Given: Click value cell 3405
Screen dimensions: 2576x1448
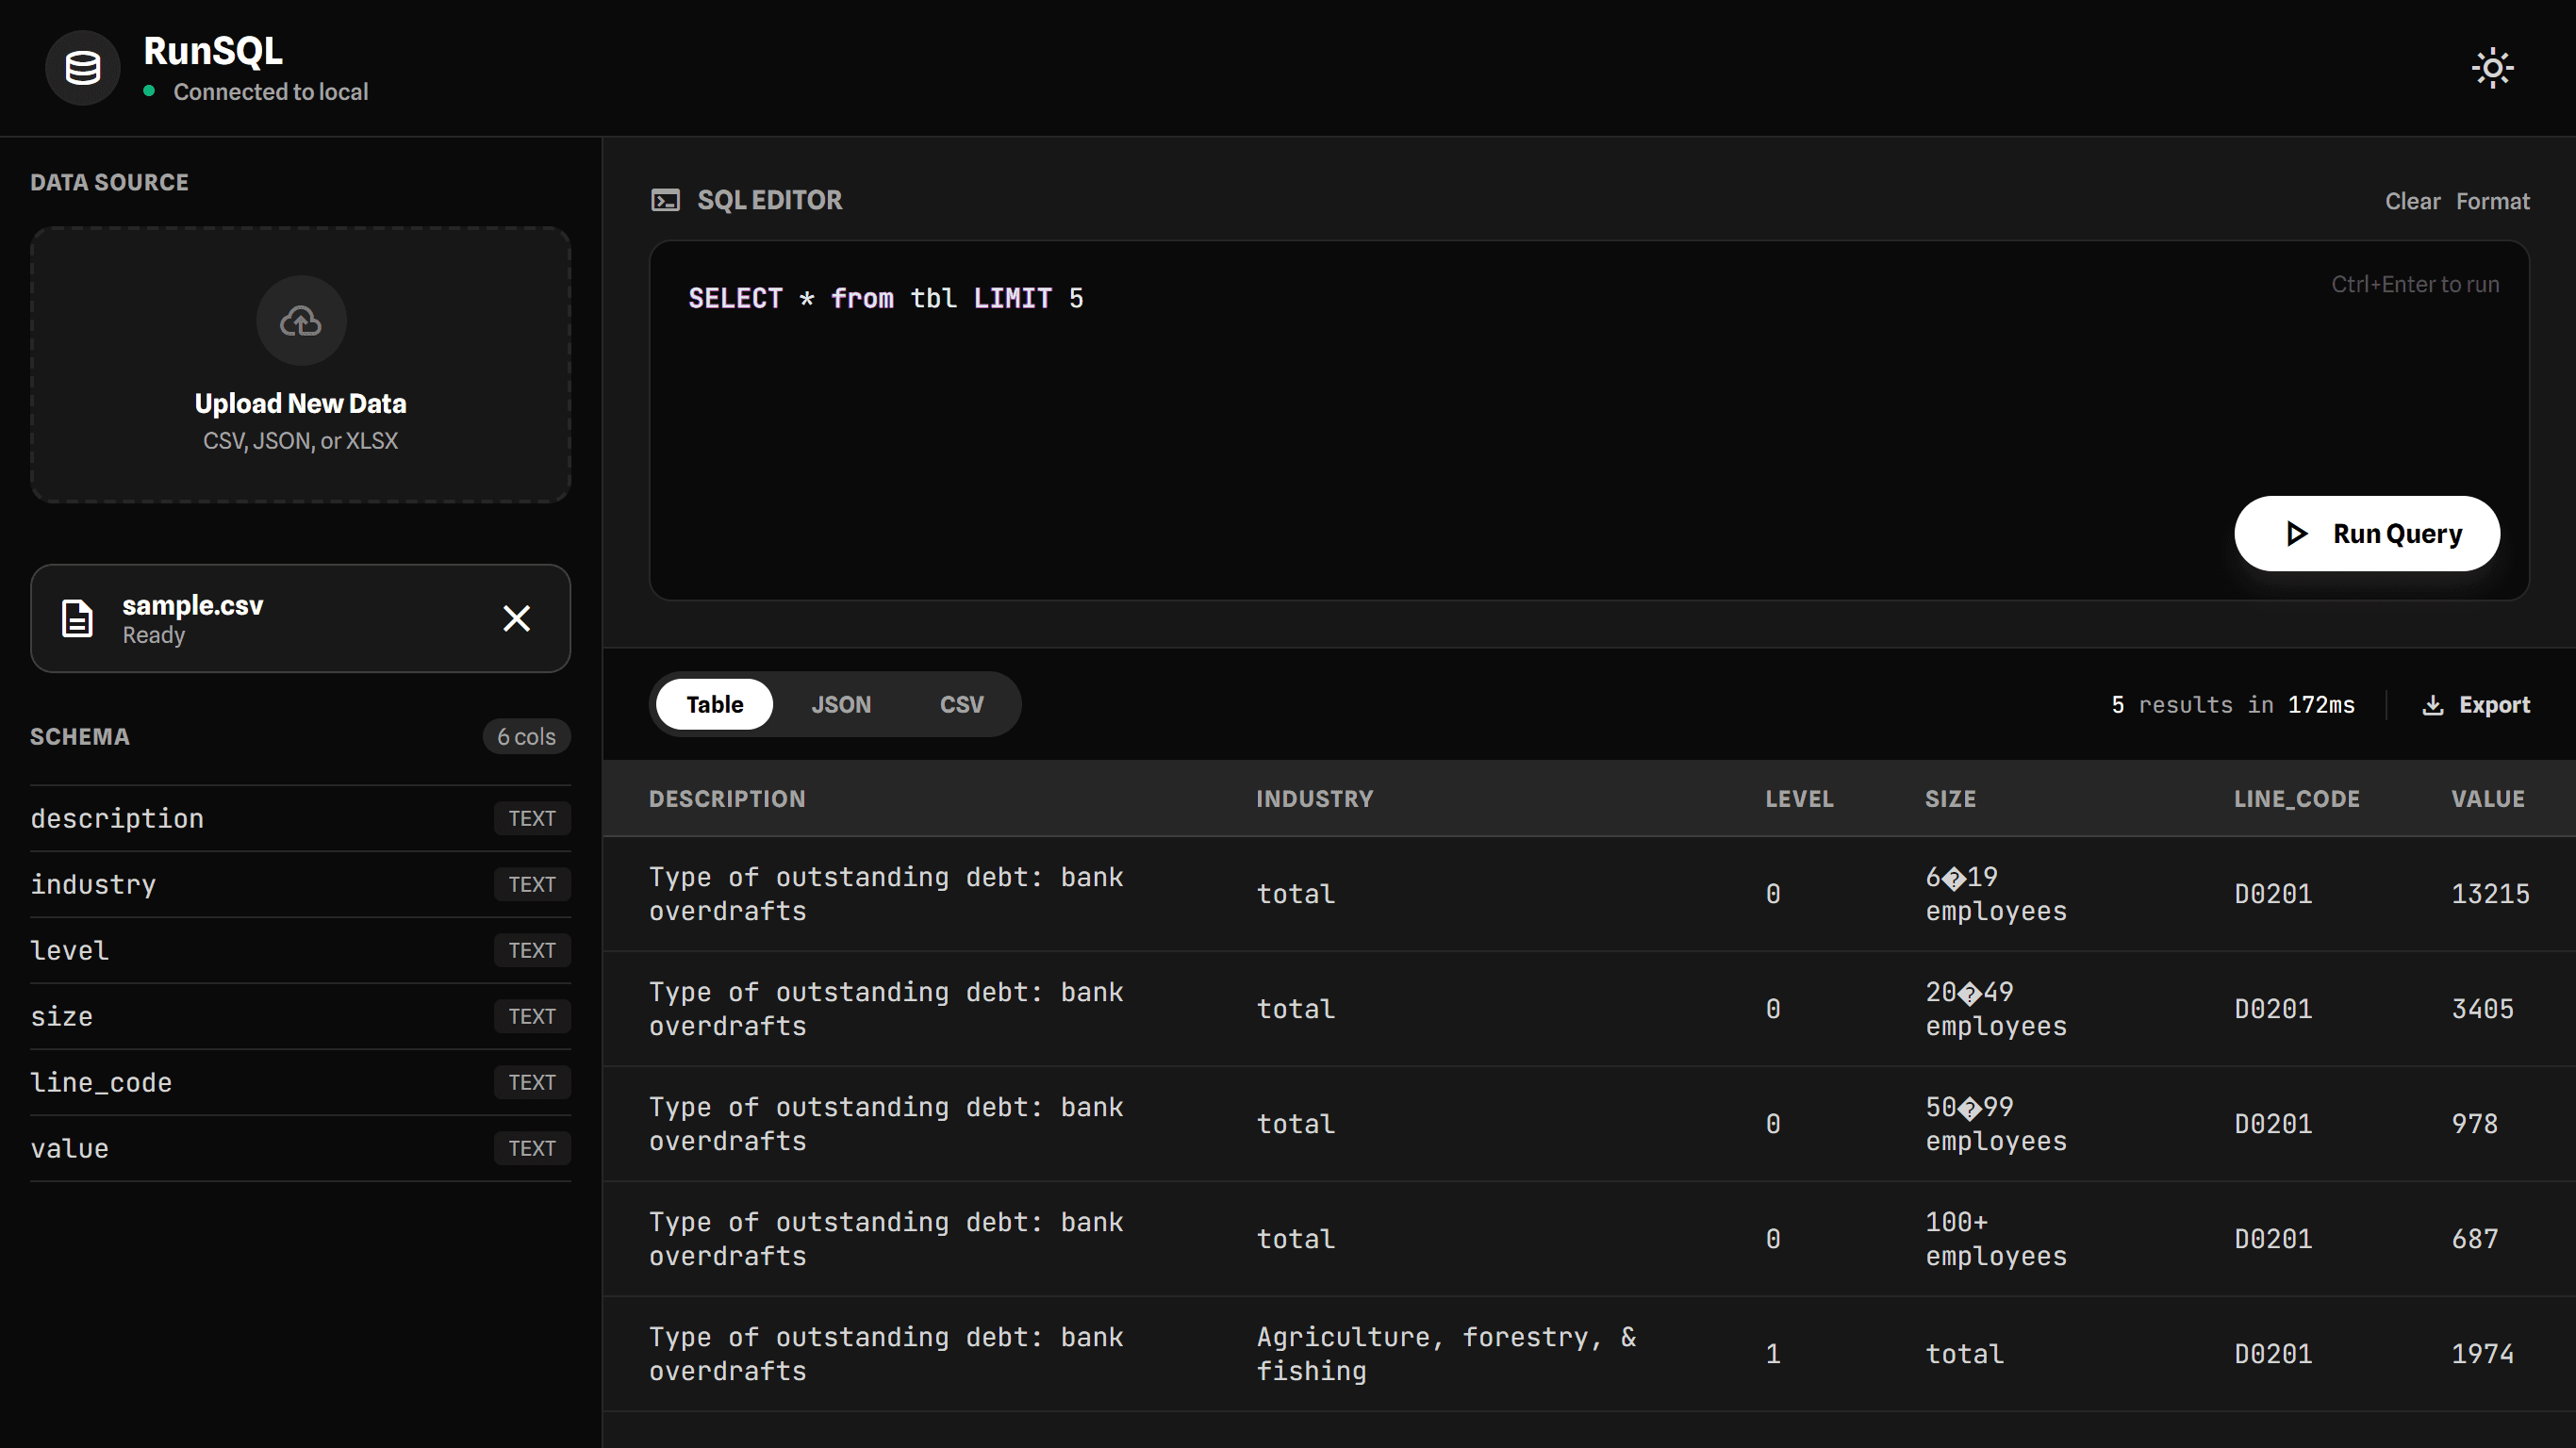Looking at the screenshot, I should (2482, 1009).
